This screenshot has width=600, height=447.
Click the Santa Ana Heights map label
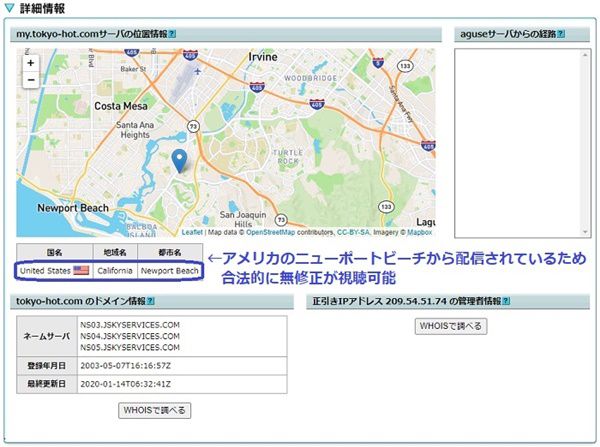135,130
